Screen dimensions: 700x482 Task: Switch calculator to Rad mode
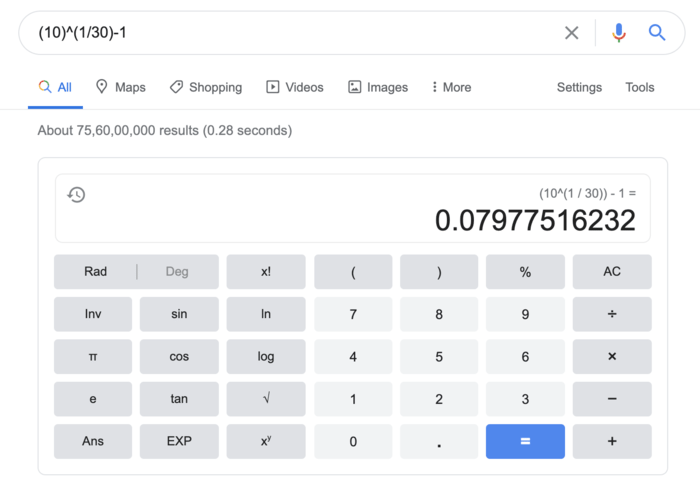(96, 272)
